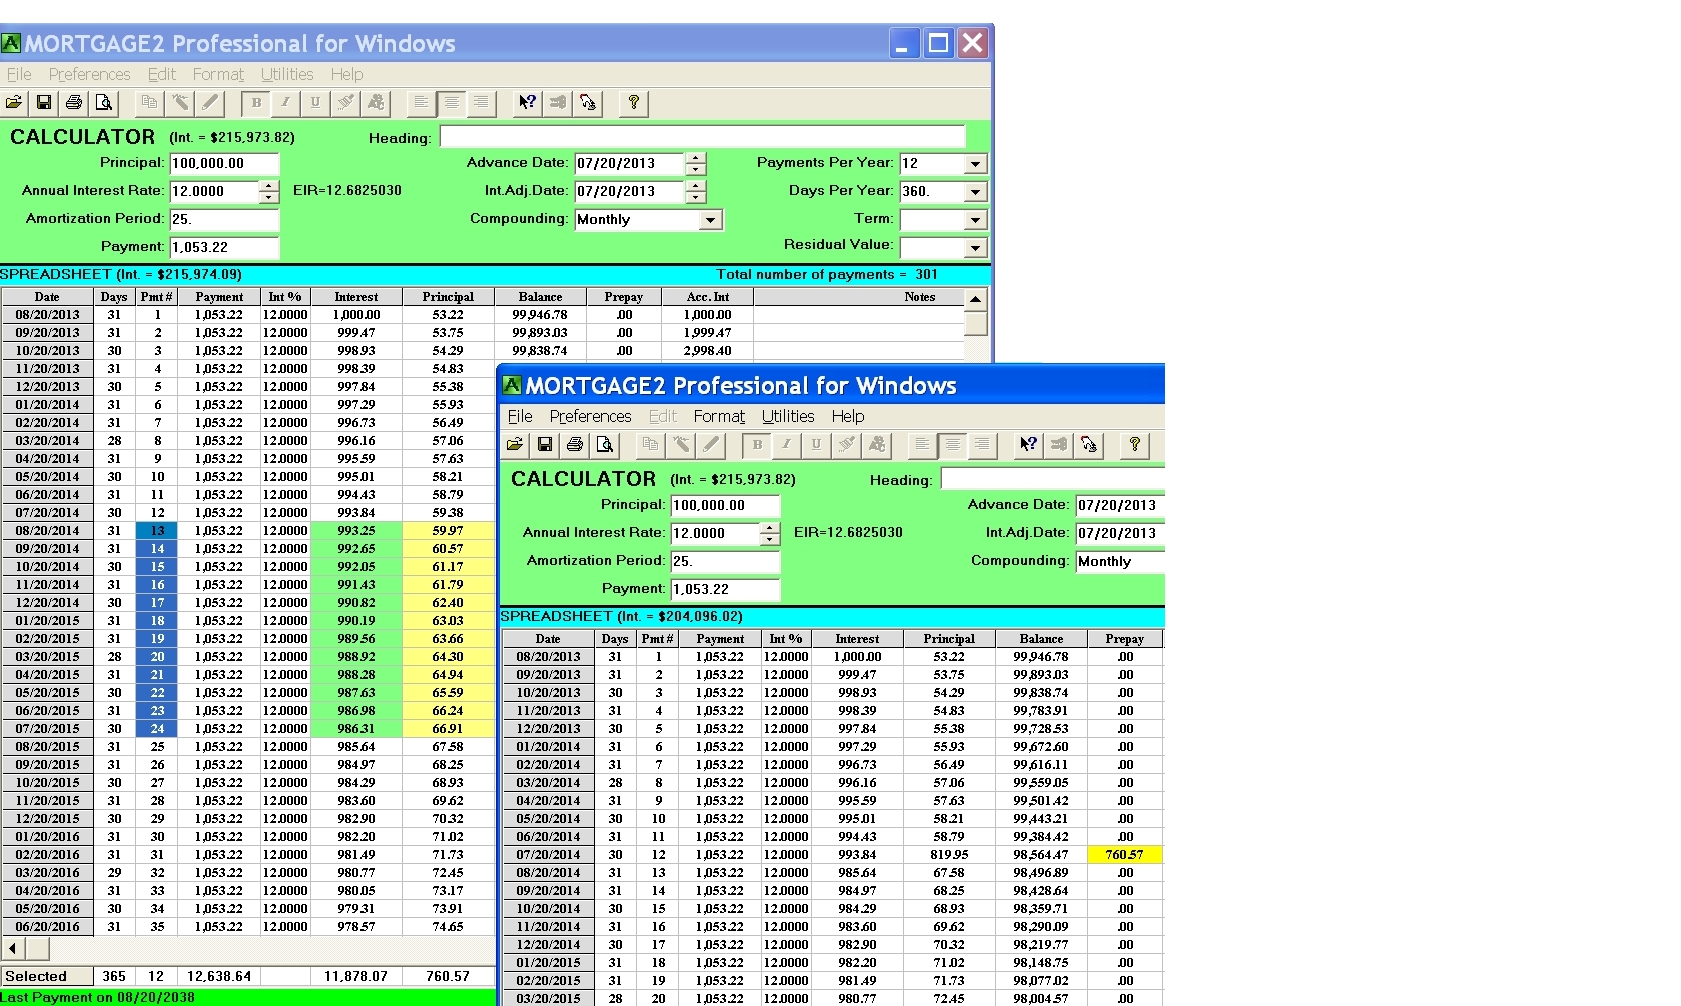Toggle center alignment in the front window toolbar
Screen dimensions: 1681x1006
[952, 445]
